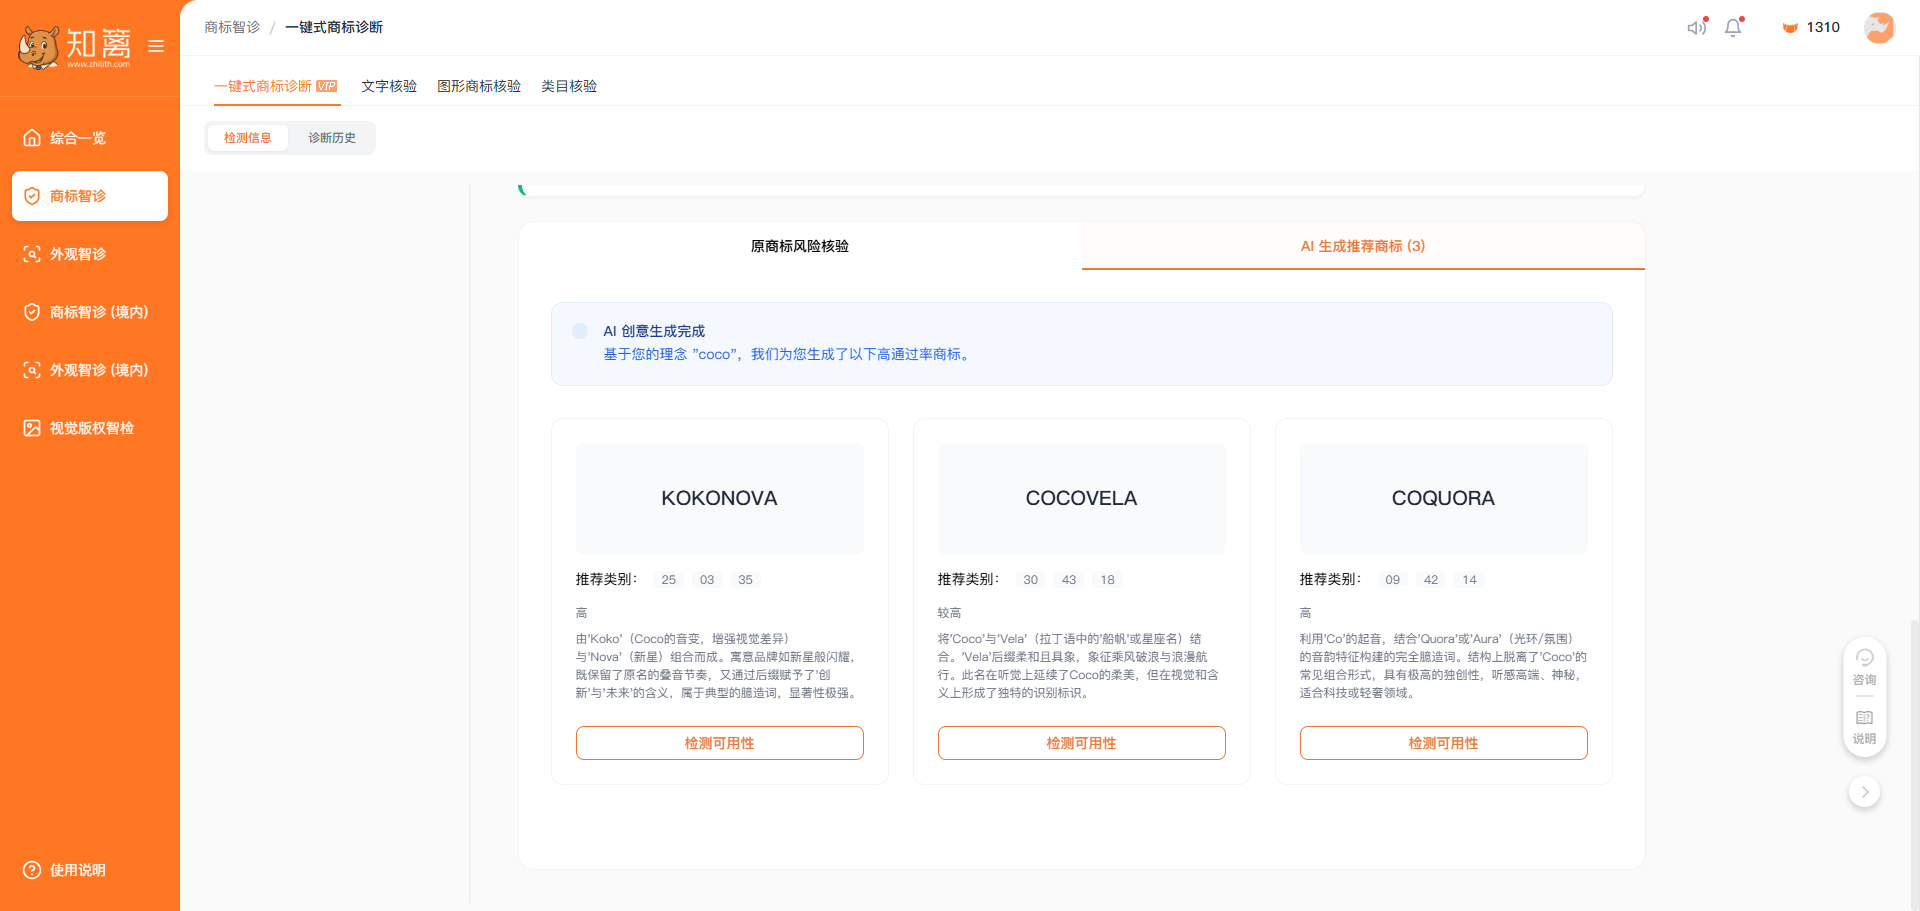
Task: Select 商标智诊 in the sidebar
Action: coord(90,196)
